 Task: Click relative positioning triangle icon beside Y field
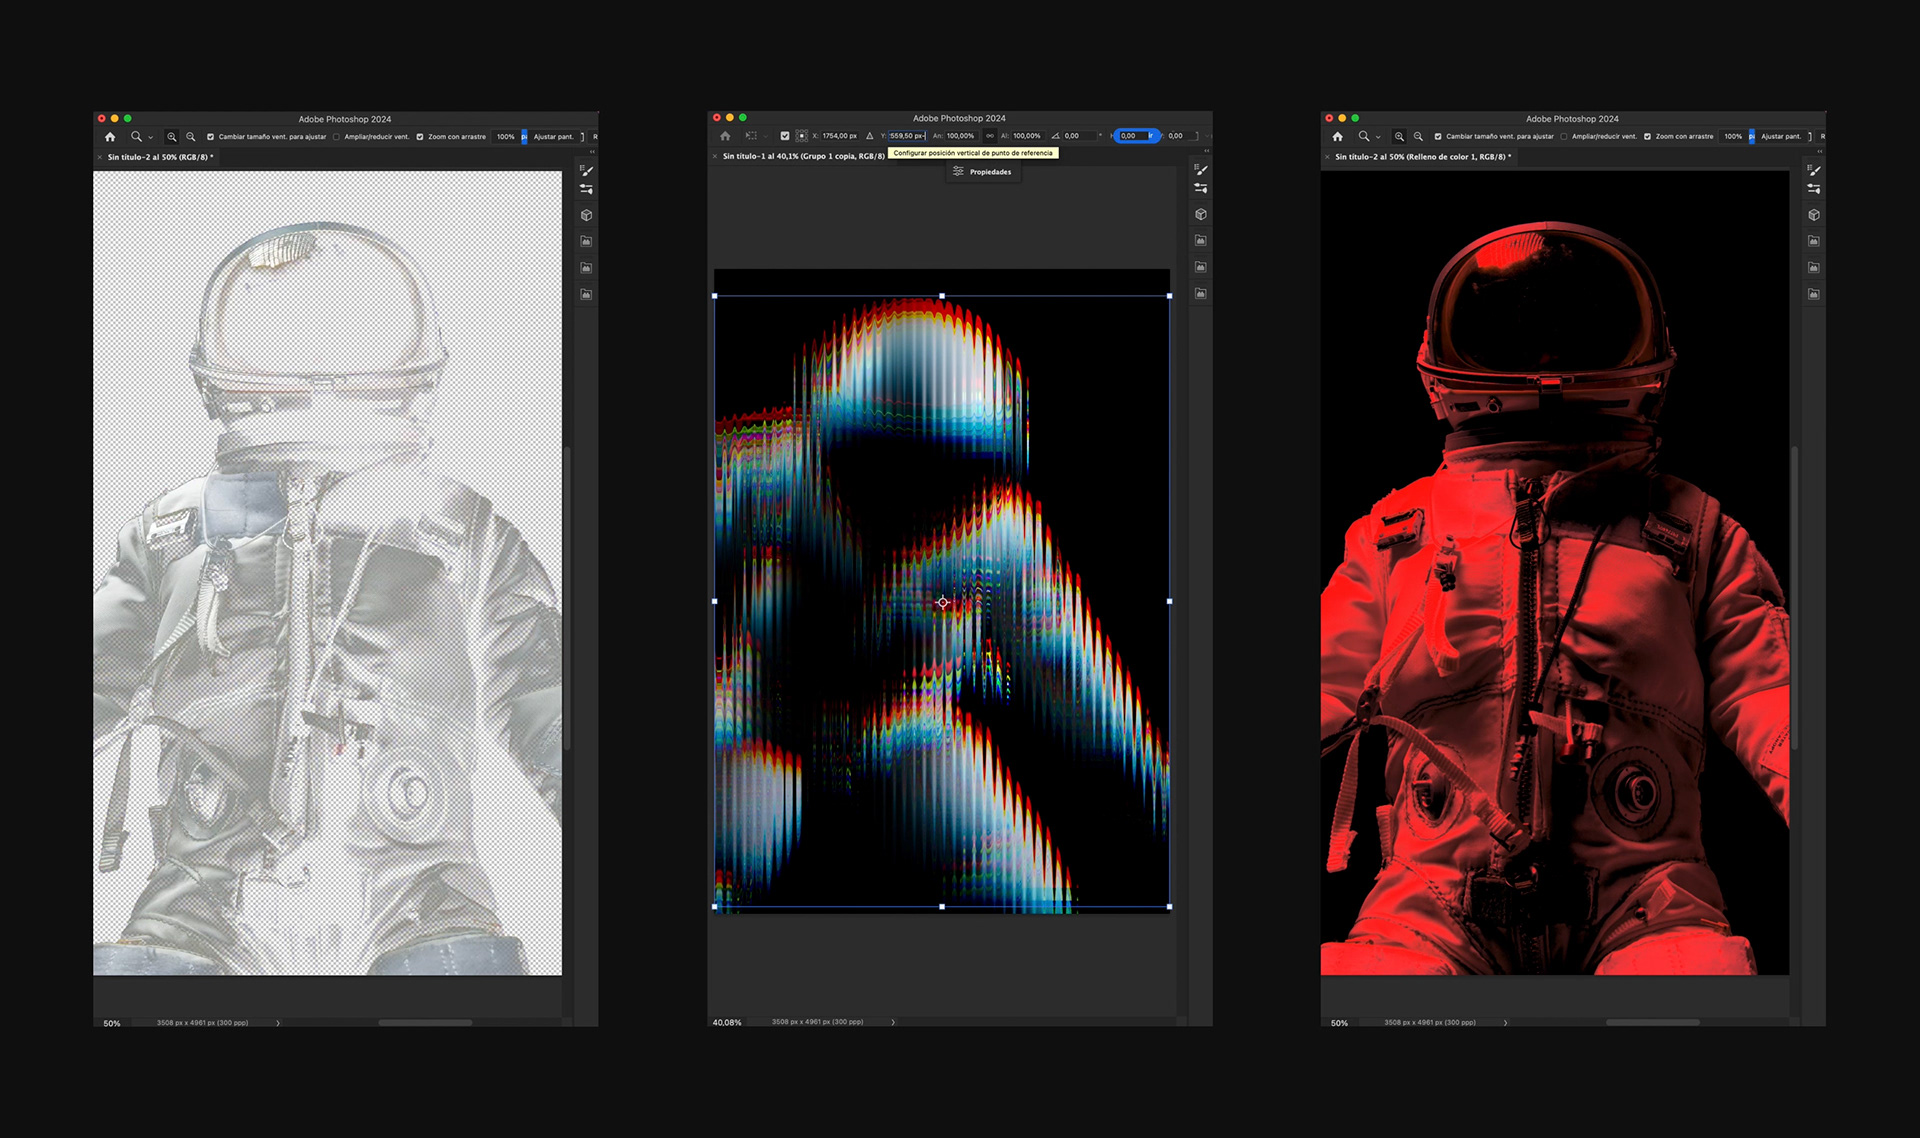coord(869,136)
